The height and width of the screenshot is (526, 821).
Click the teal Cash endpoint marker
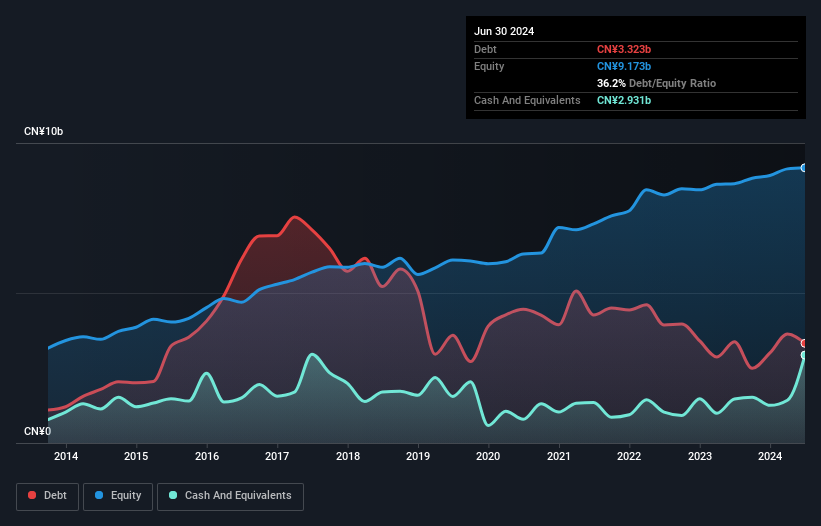point(804,355)
